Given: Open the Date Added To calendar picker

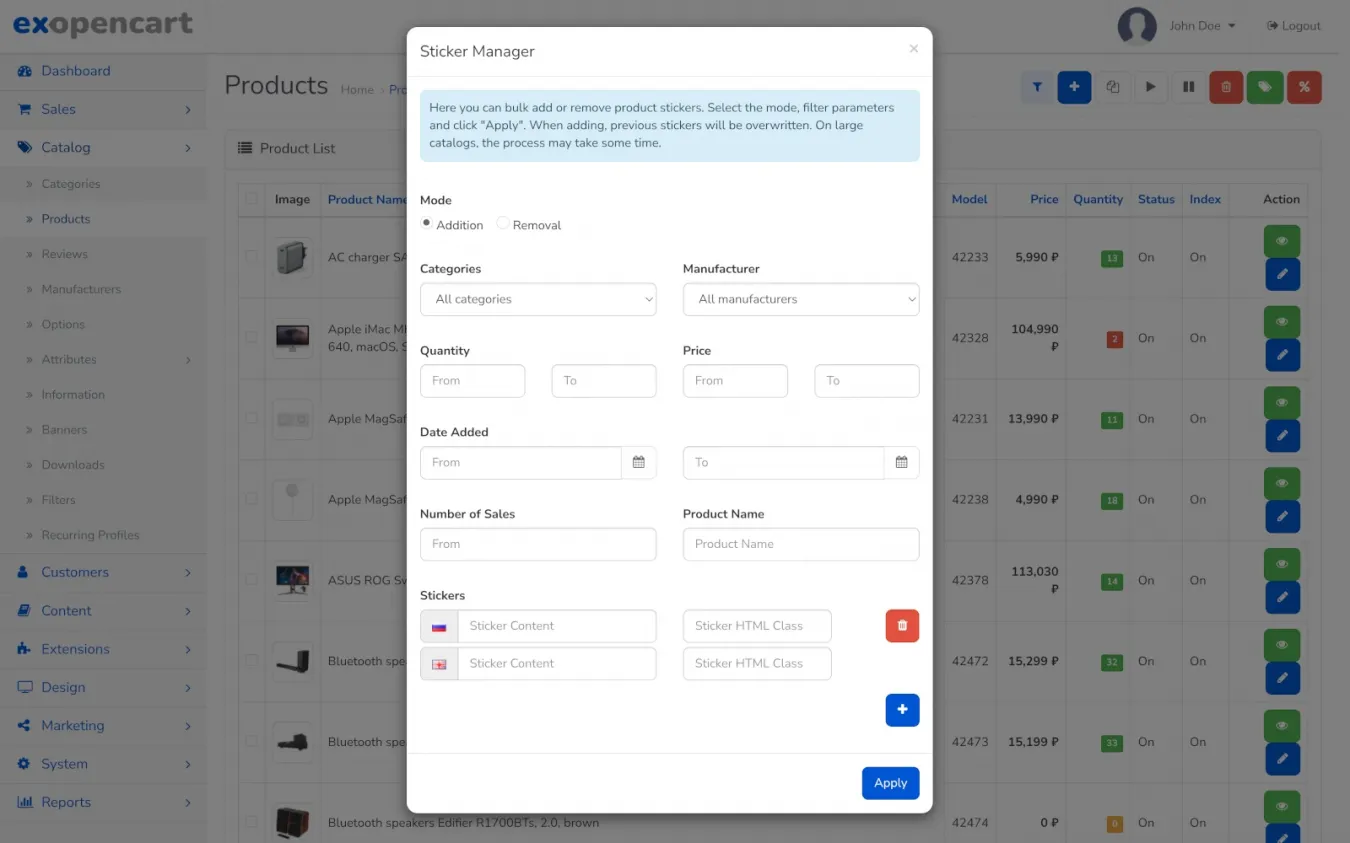Looking at the screenshot, I should pos(901,463).
